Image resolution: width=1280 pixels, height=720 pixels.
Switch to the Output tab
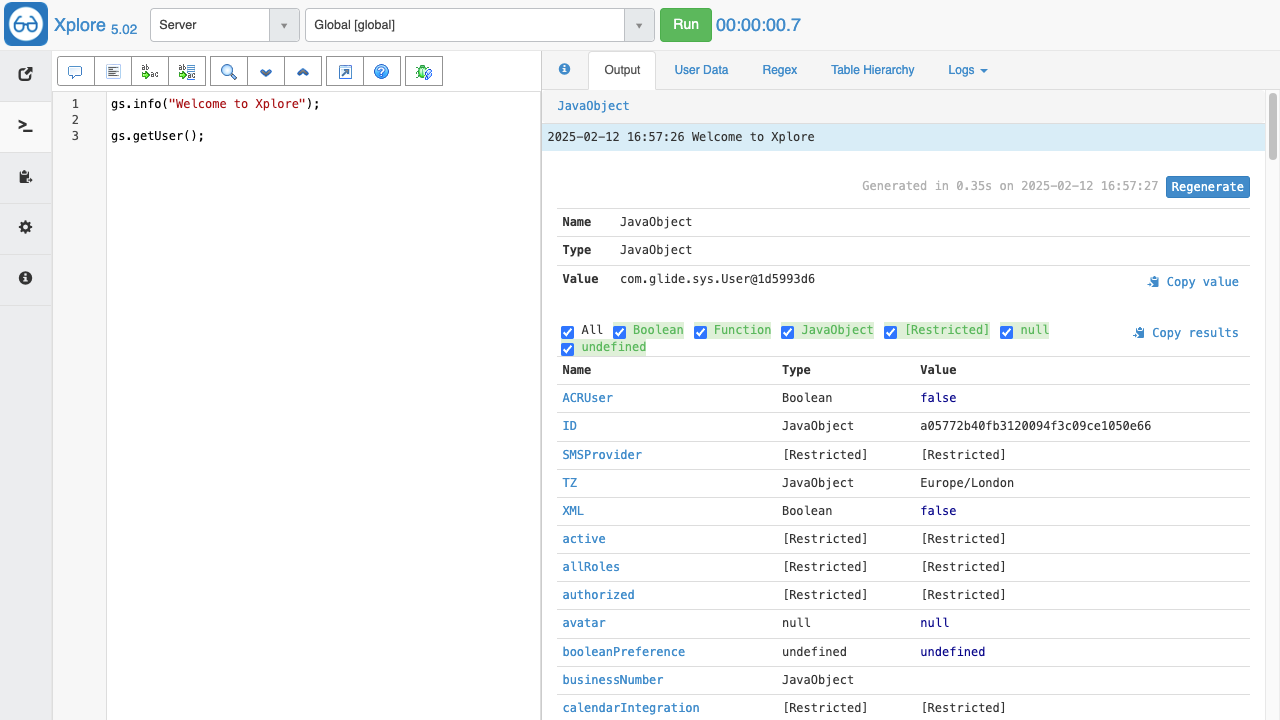pos(622,70)
